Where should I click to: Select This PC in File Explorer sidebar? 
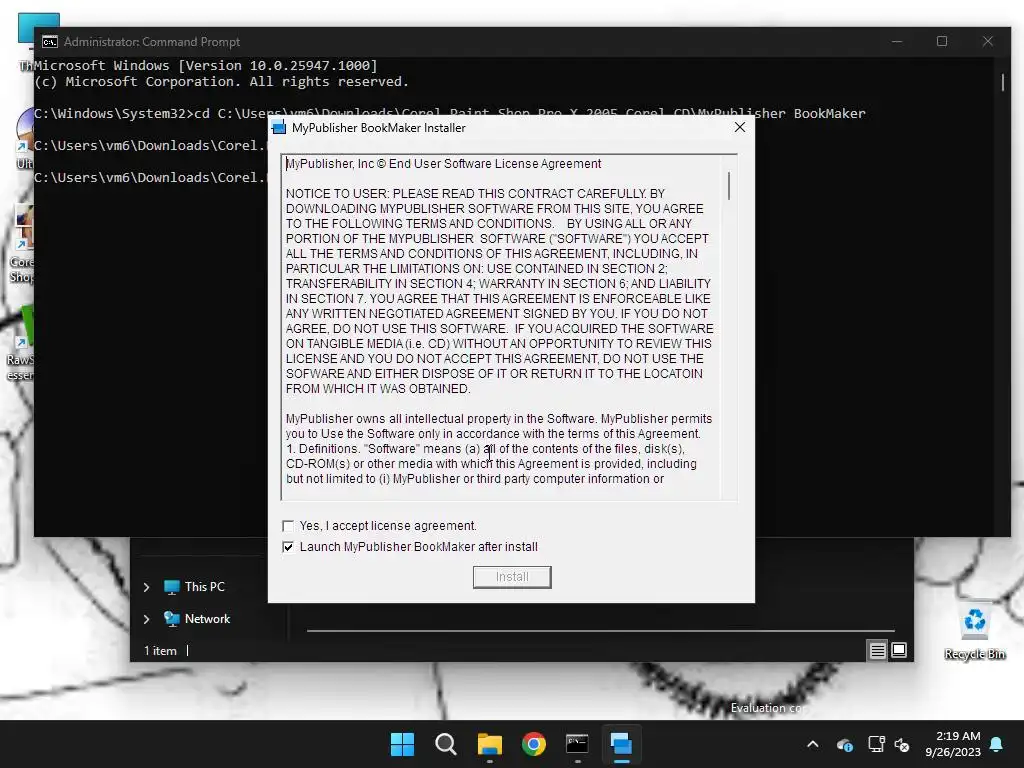204,586
